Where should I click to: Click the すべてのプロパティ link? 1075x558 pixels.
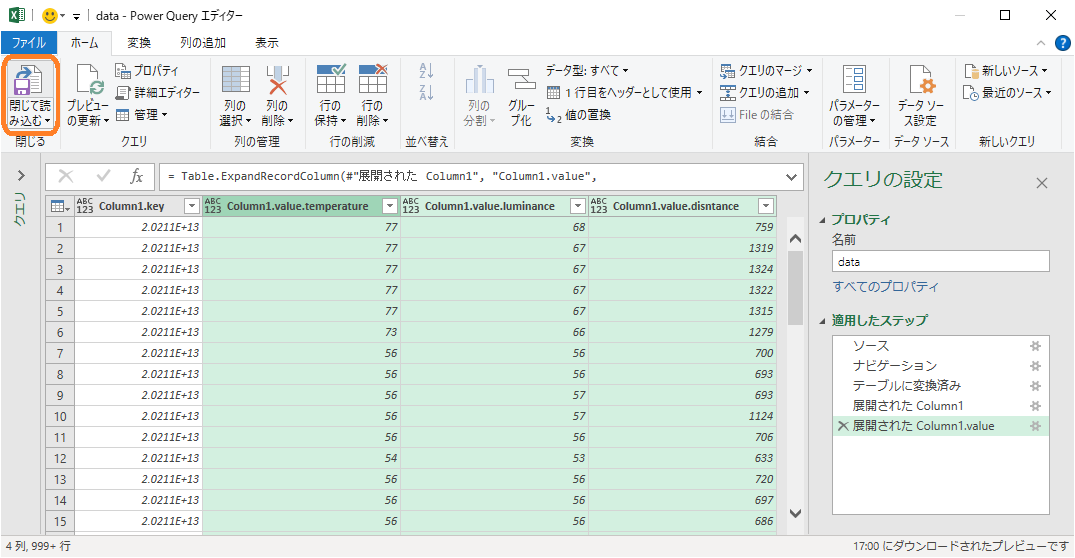[886, 287]
